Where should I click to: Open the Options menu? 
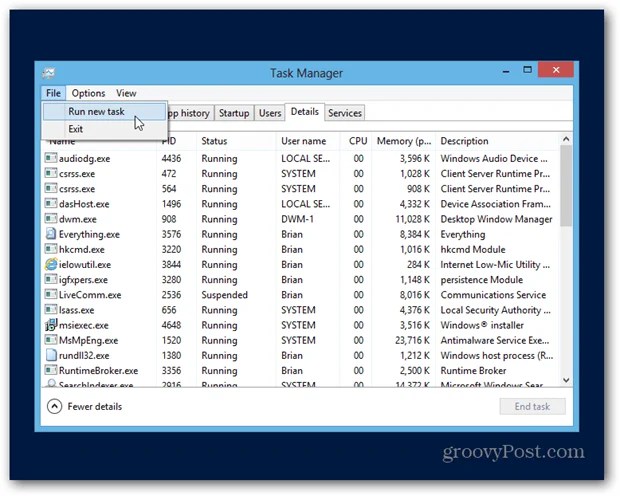[x=88, y=93]
